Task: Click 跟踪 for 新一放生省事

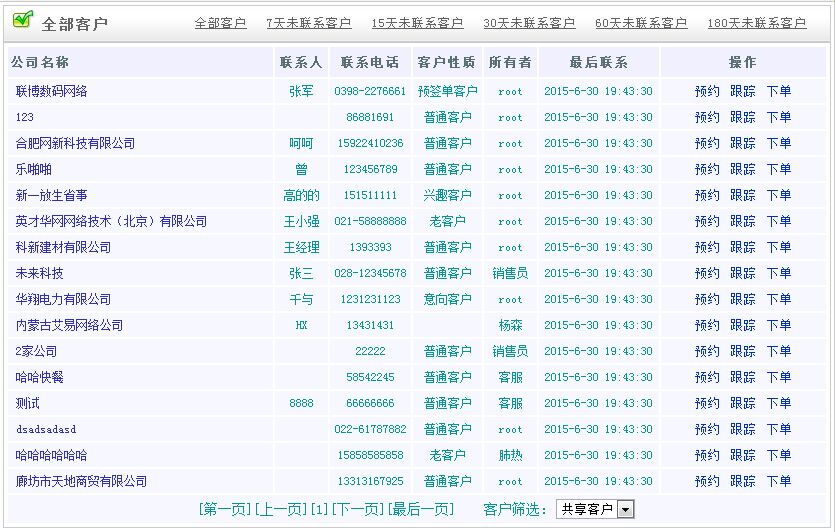Action: [x=743, y=195]
